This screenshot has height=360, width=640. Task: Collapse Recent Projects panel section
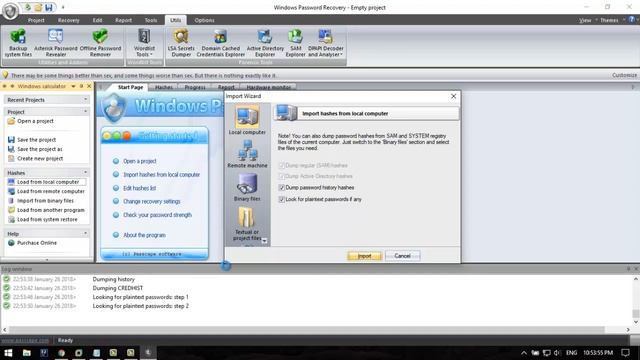[x=85, y=100]
